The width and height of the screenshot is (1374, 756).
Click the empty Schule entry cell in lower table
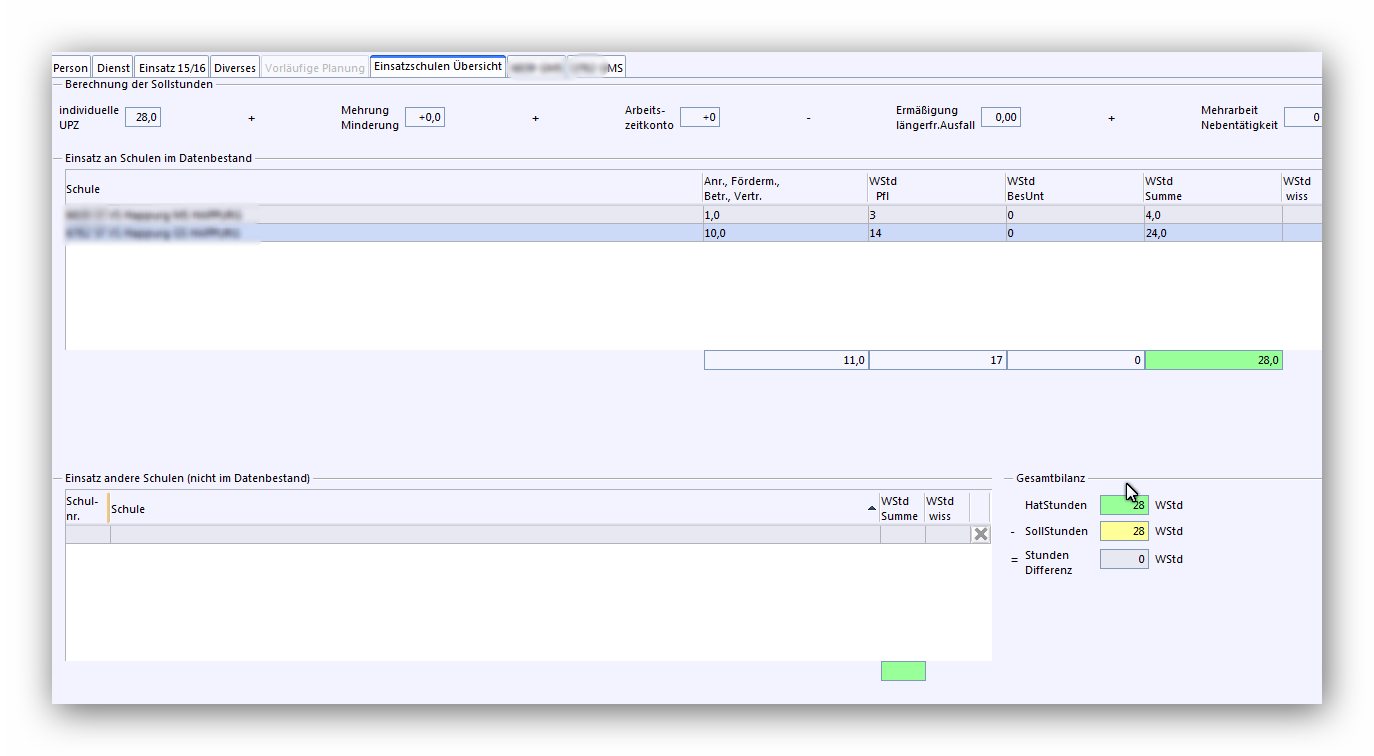coord(495,534)
